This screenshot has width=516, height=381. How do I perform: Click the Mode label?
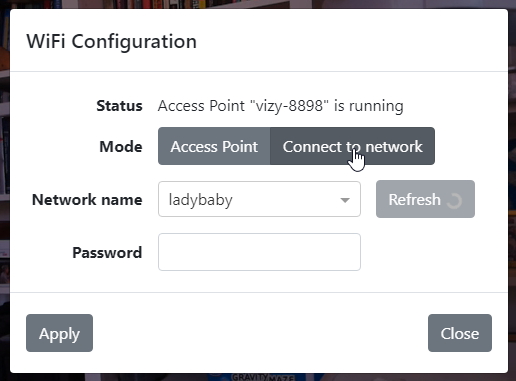121,147
